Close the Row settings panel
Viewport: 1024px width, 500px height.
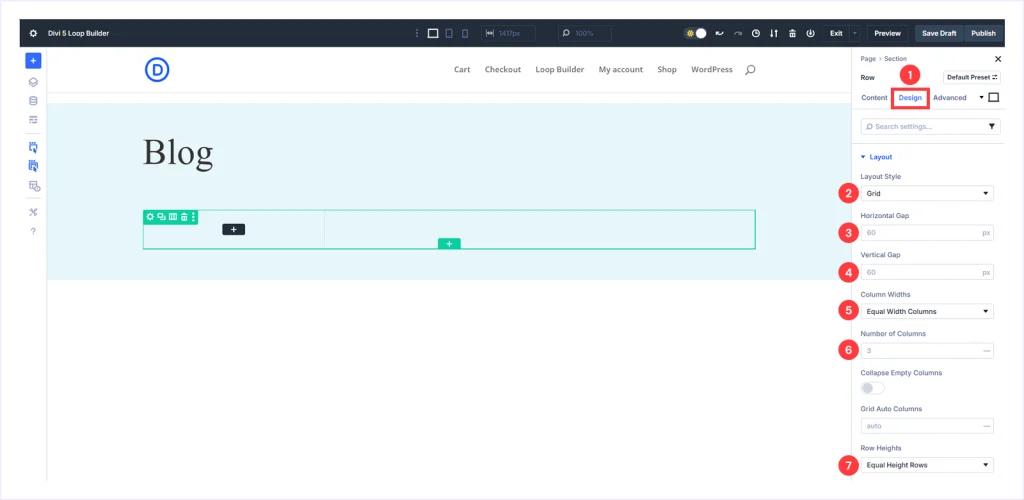coord(997,59)
